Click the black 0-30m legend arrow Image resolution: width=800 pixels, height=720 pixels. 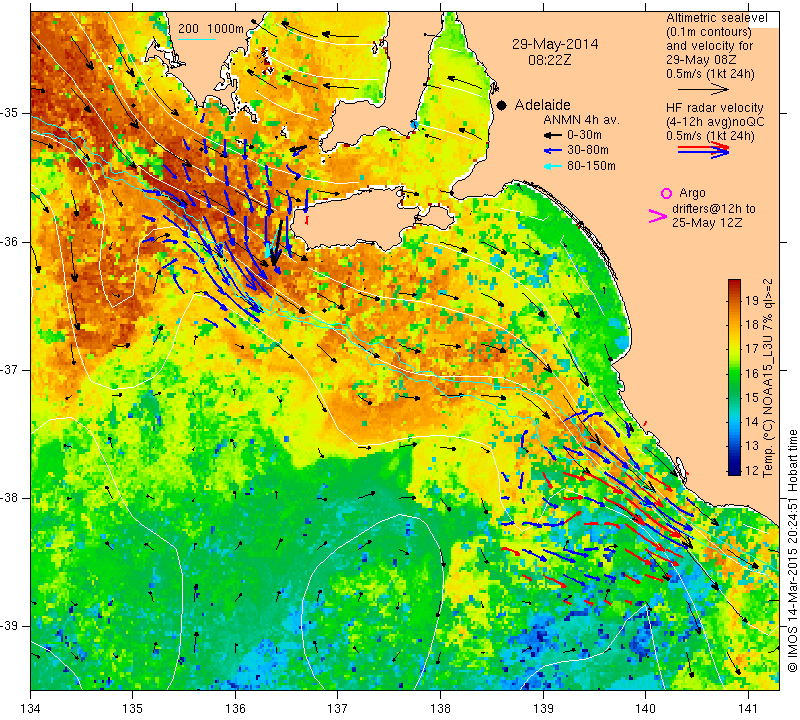(553, 135)
